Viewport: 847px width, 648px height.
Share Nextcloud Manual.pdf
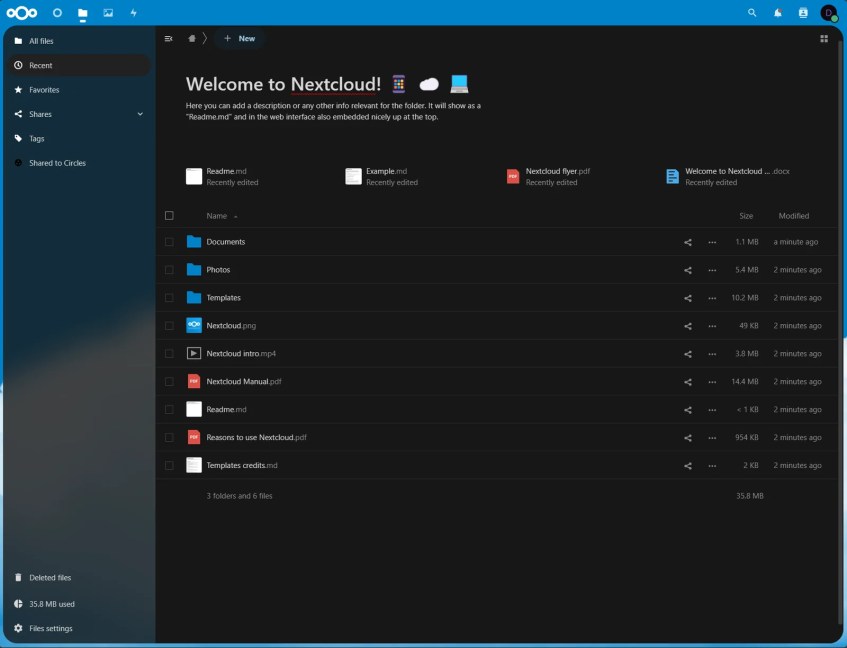point(688,382)
